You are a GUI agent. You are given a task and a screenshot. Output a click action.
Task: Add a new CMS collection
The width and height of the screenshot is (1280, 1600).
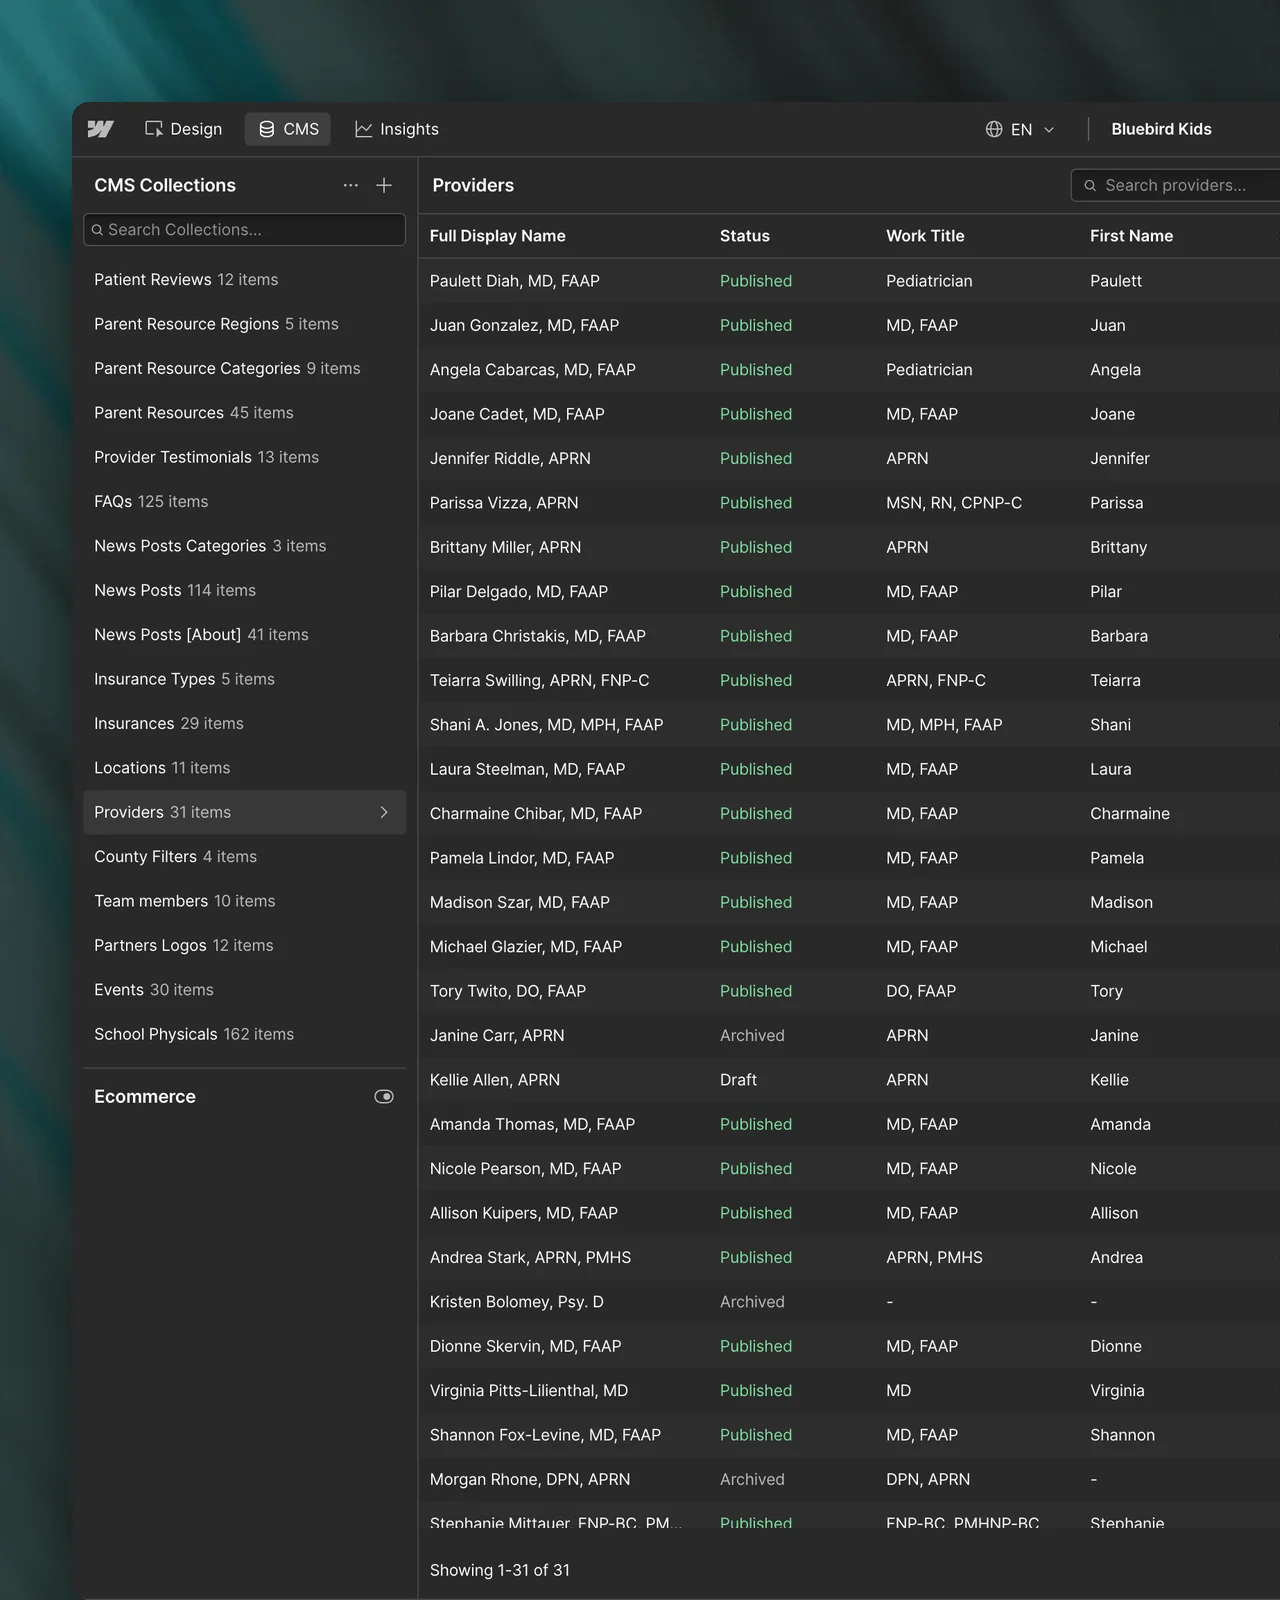384,185
